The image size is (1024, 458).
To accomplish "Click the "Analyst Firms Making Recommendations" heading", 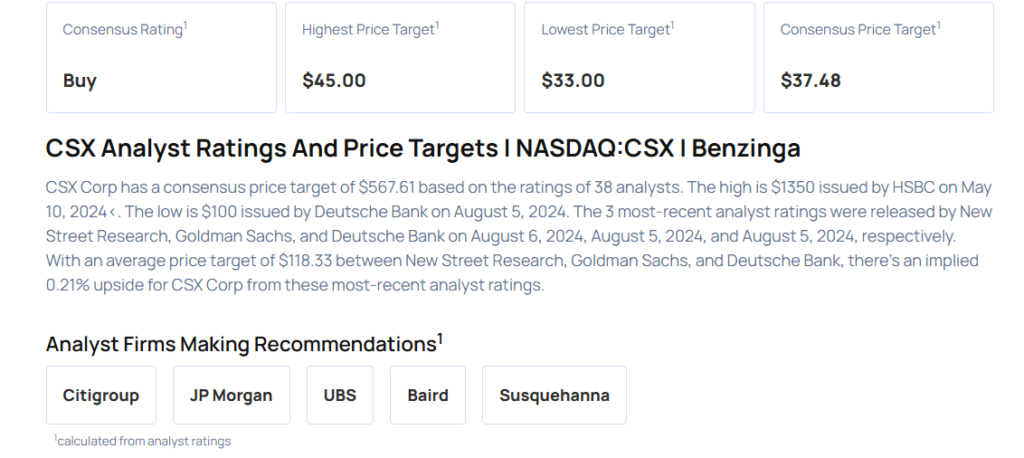I will pyautogui.click(x=240, y=345).
